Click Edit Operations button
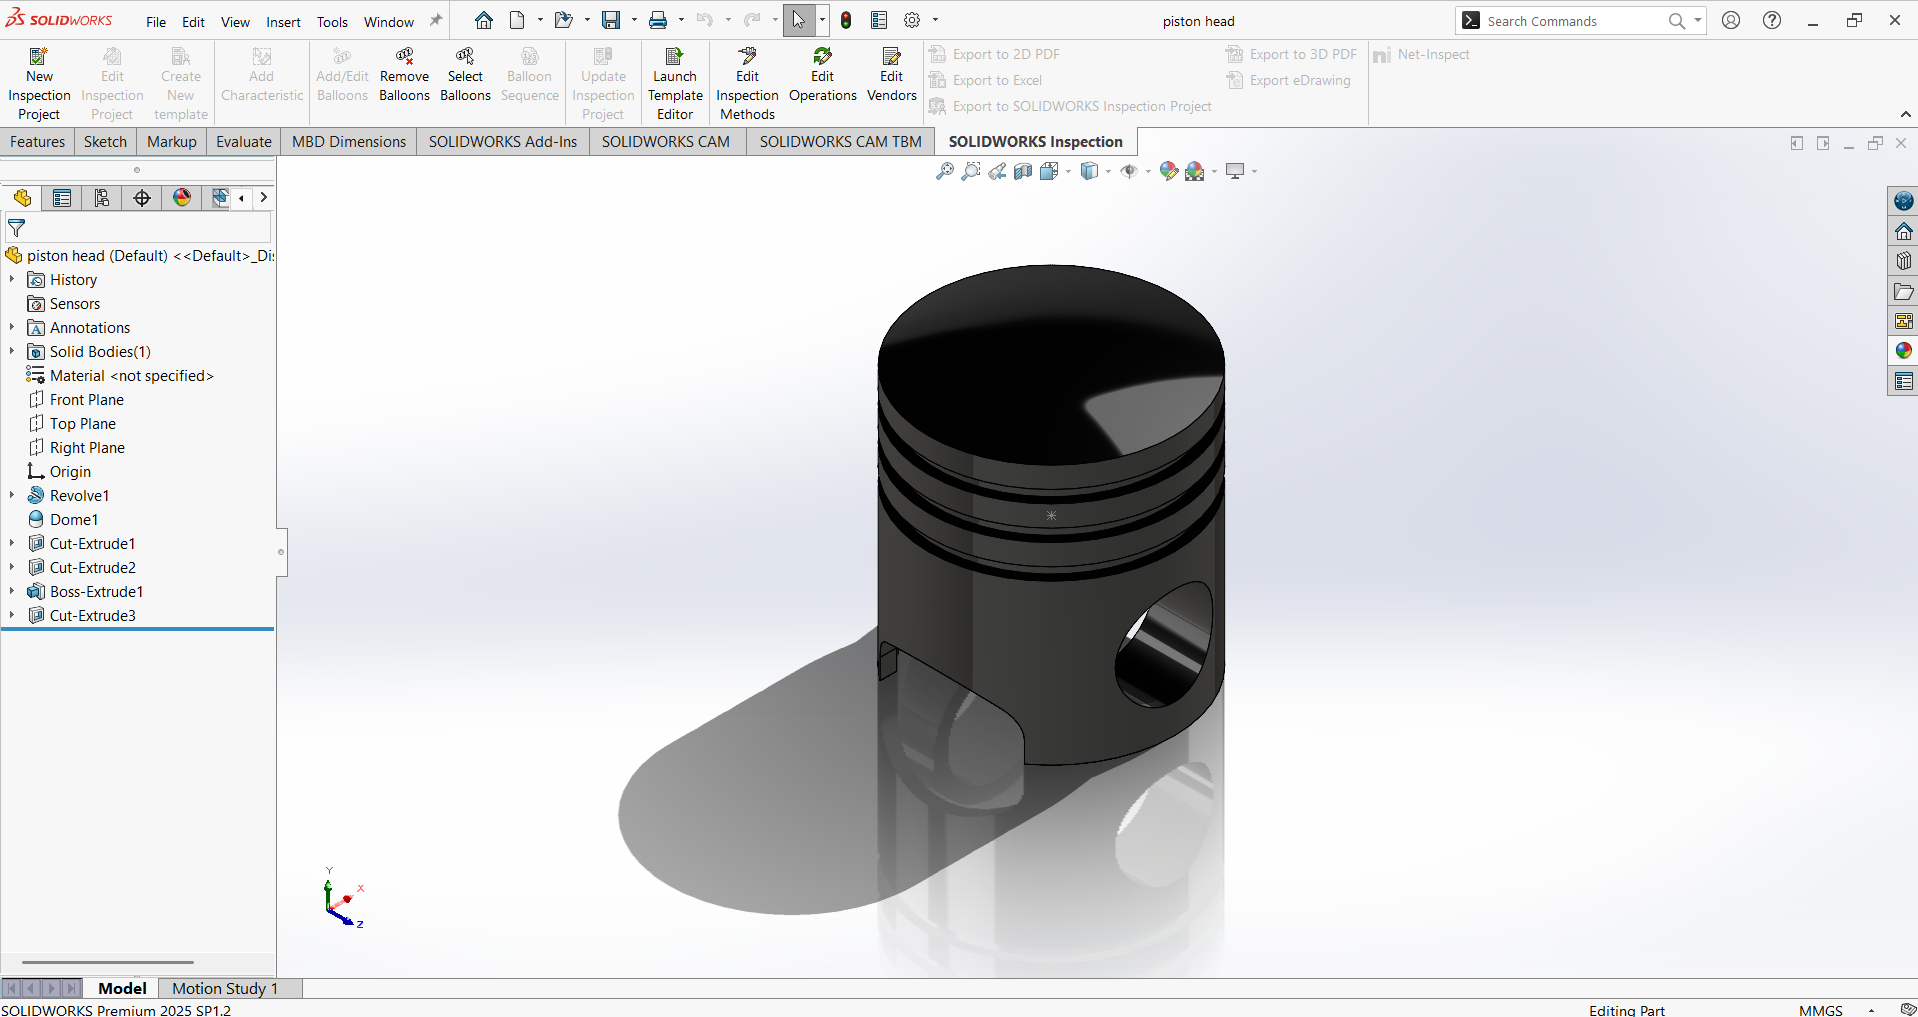The image size is (1918, 1017). point(822,74)
